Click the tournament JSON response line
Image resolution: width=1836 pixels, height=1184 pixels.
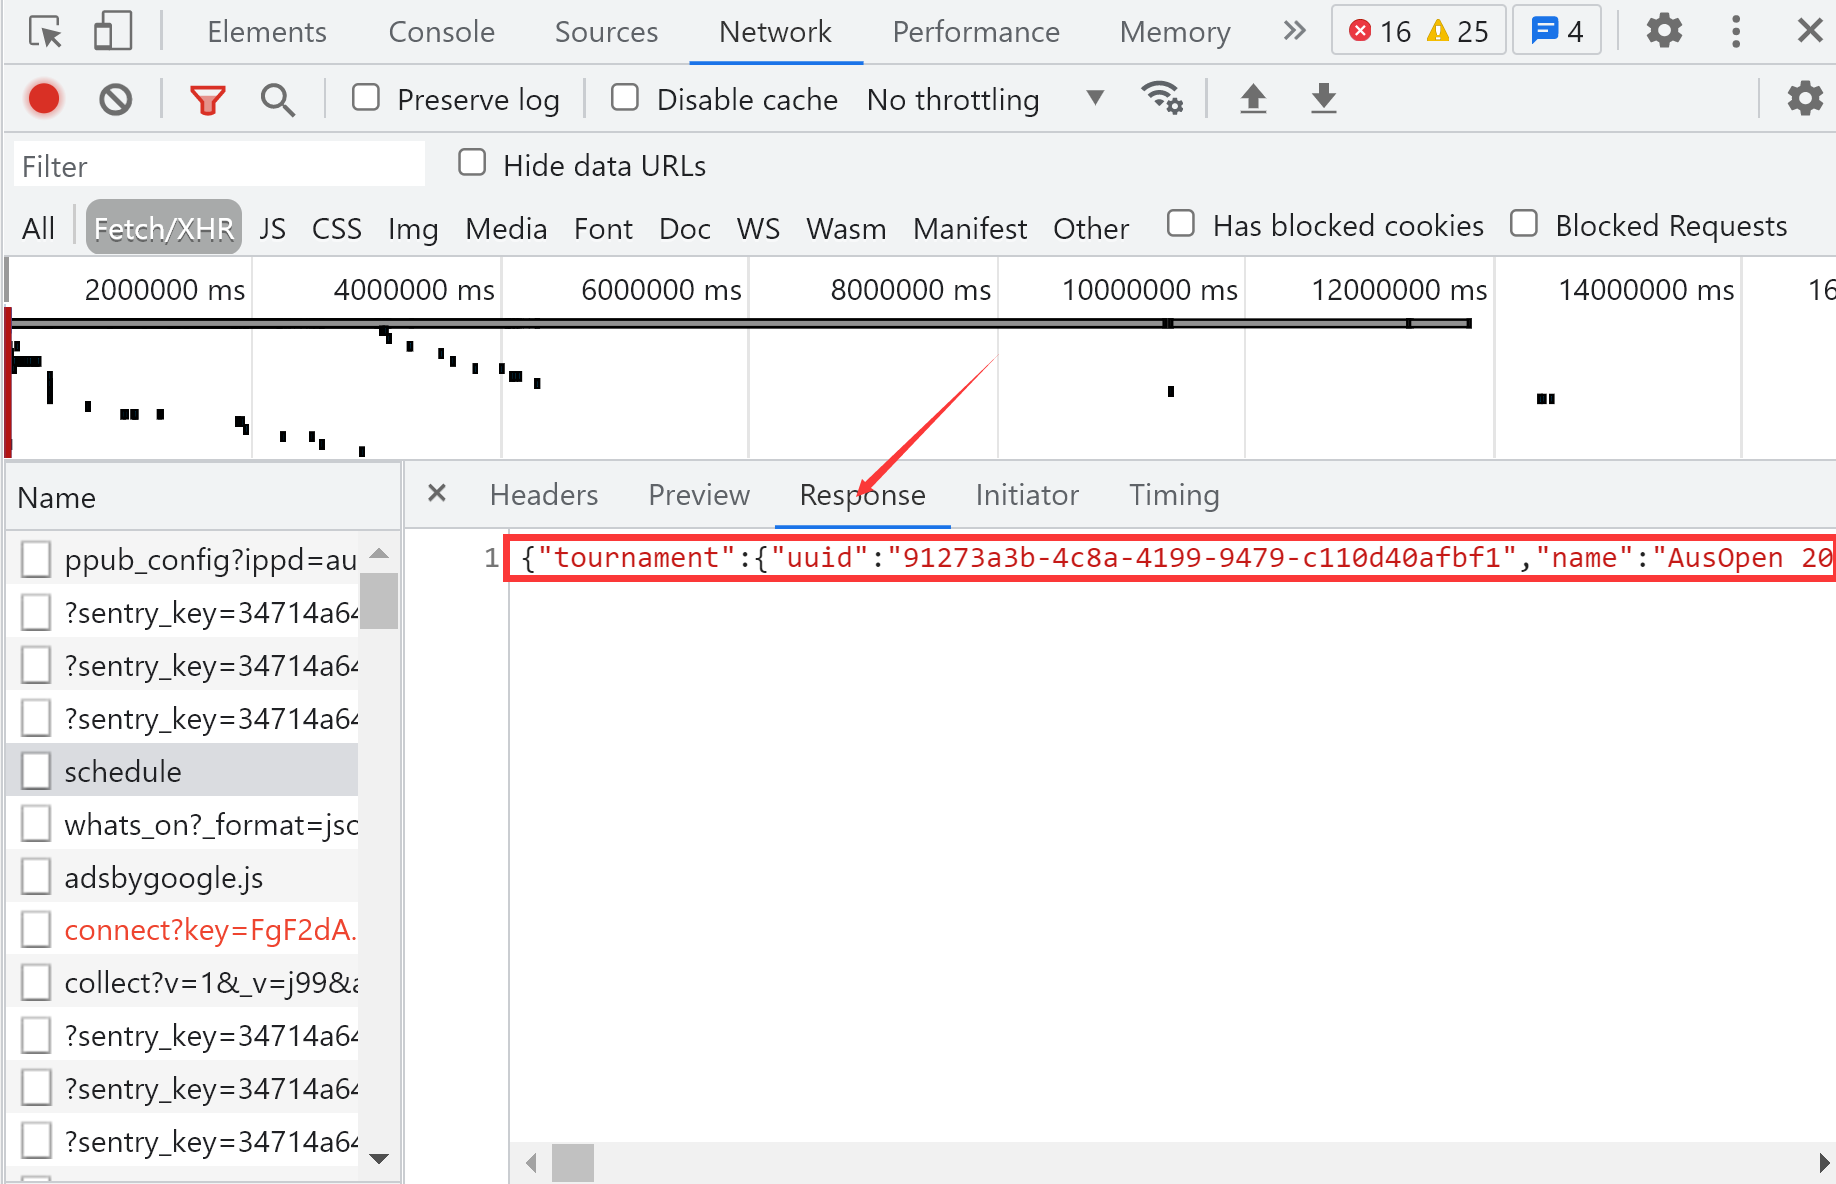point(1172,557)
